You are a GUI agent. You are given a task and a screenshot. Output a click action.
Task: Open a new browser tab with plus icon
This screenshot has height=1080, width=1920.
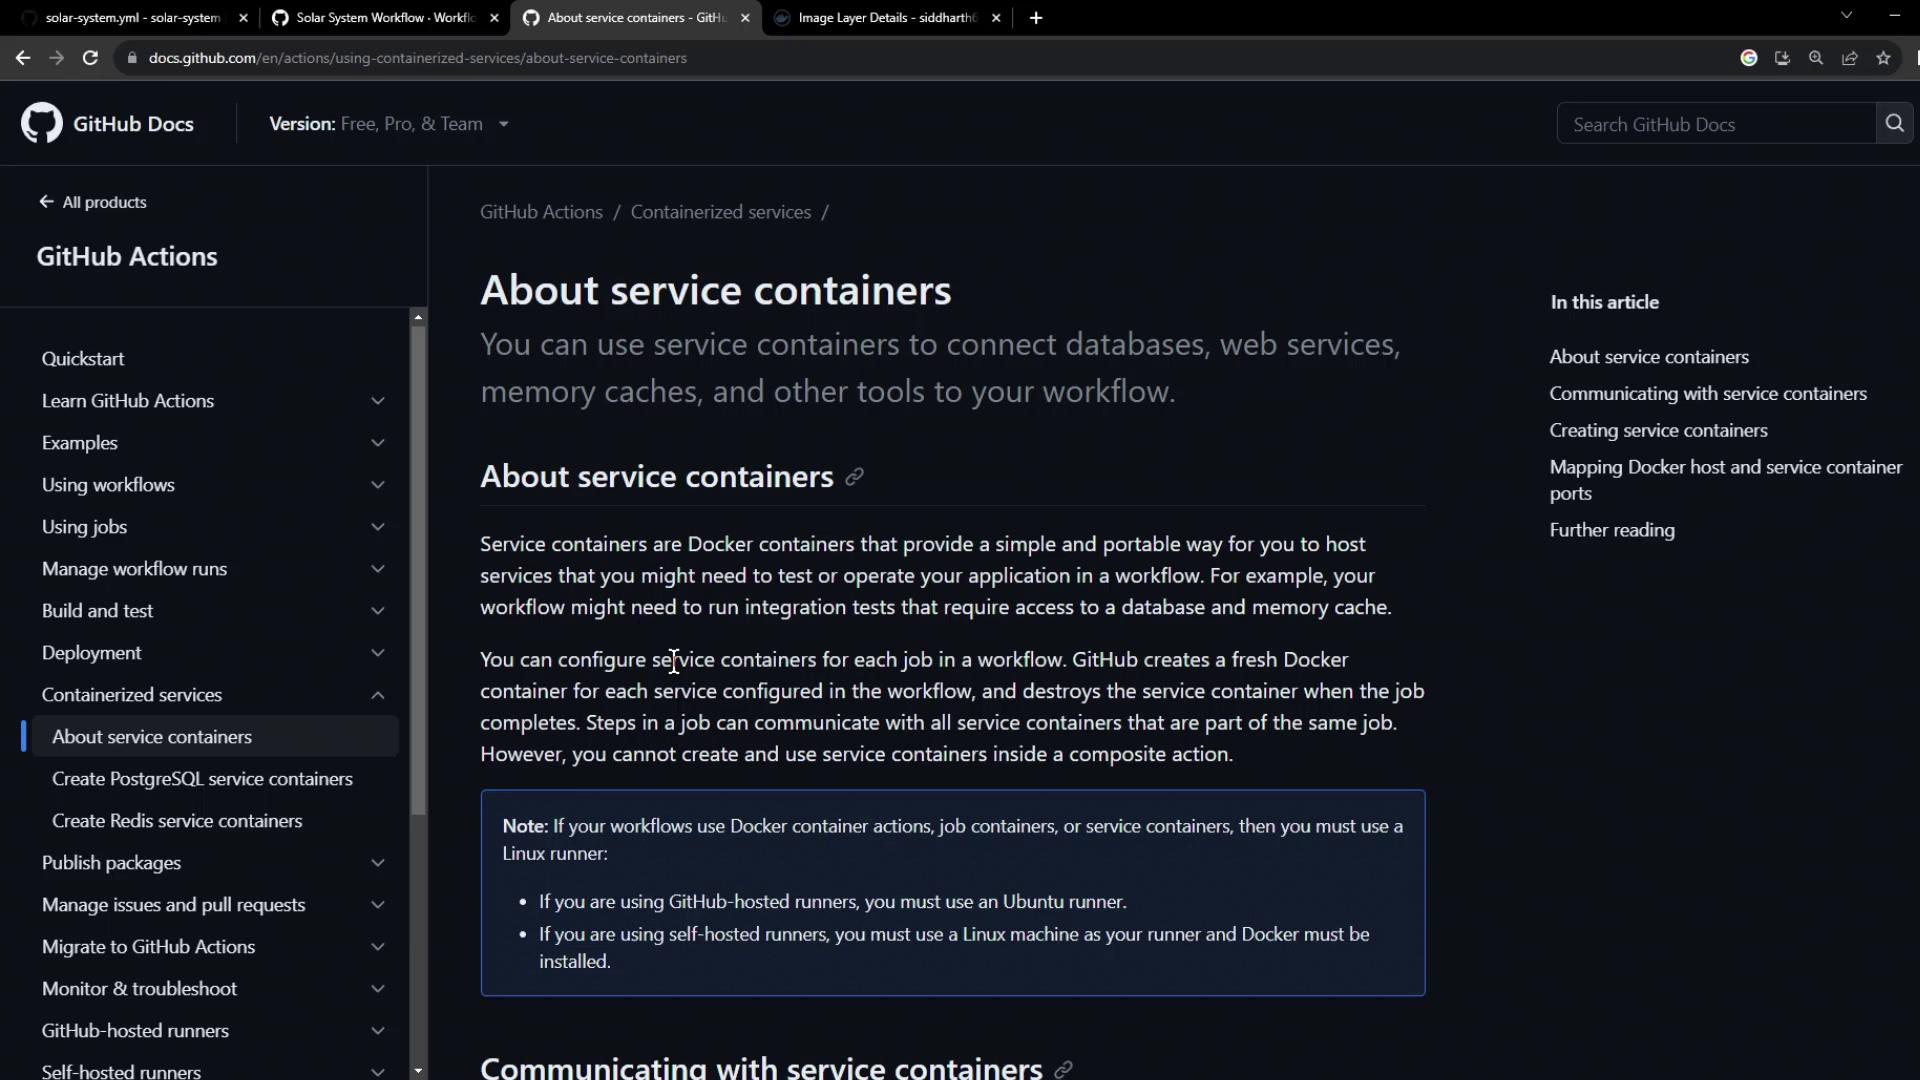1036,18
